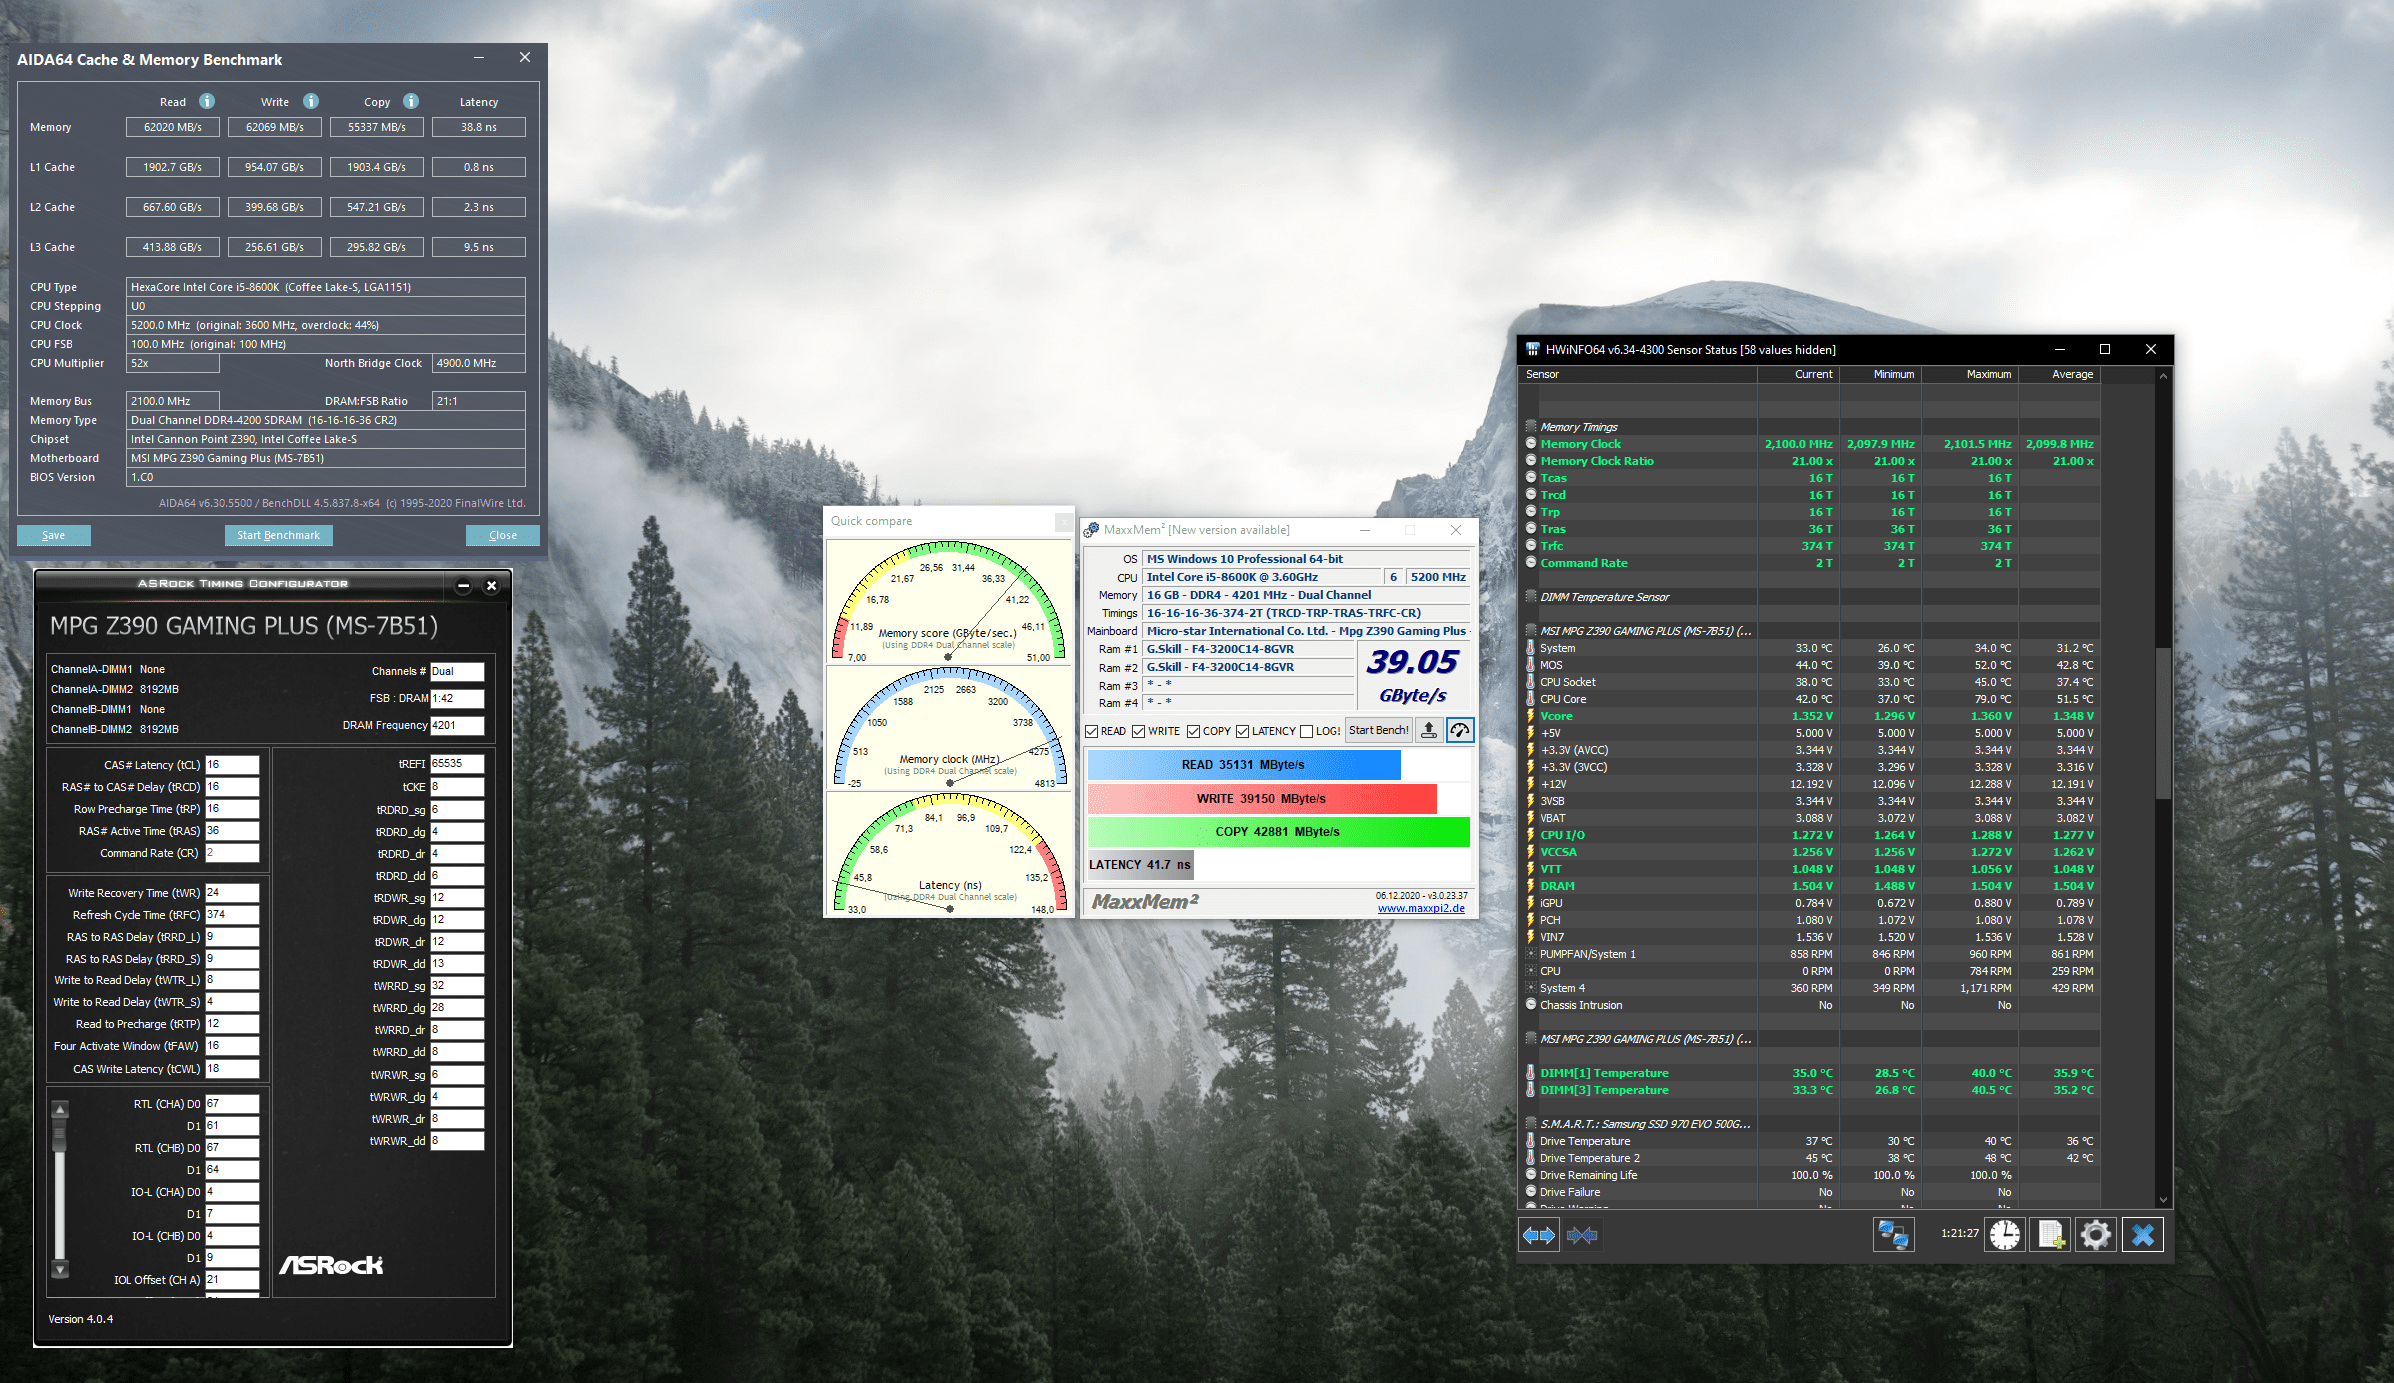Toggle MaxxMem quick compare gauge button

(1460, 731)
